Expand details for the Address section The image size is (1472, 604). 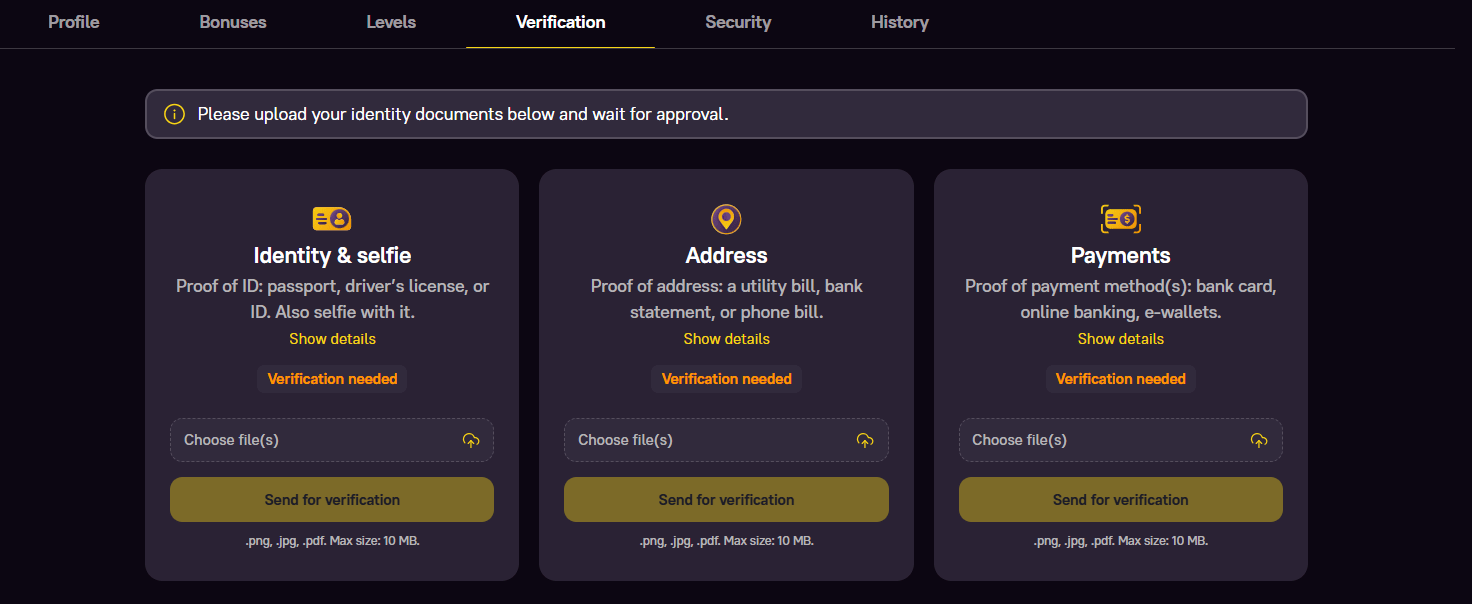[726, 338]
